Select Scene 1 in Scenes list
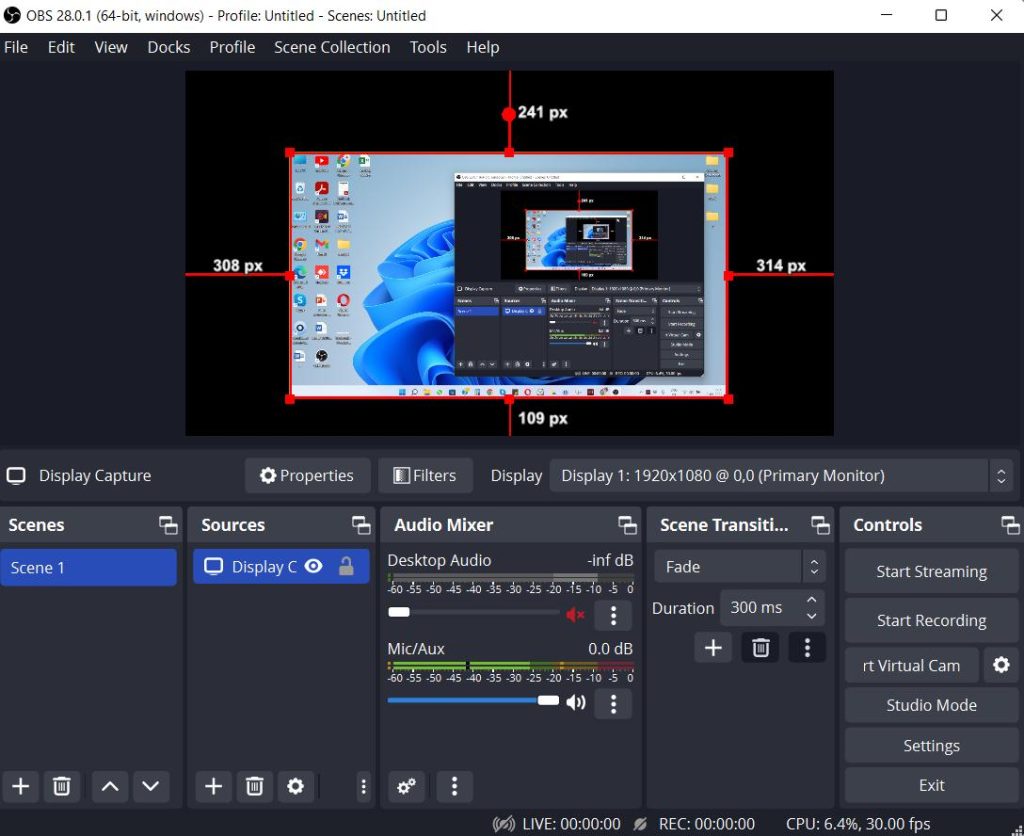Viewport: 1024px width, 836px height. [88, 568]
